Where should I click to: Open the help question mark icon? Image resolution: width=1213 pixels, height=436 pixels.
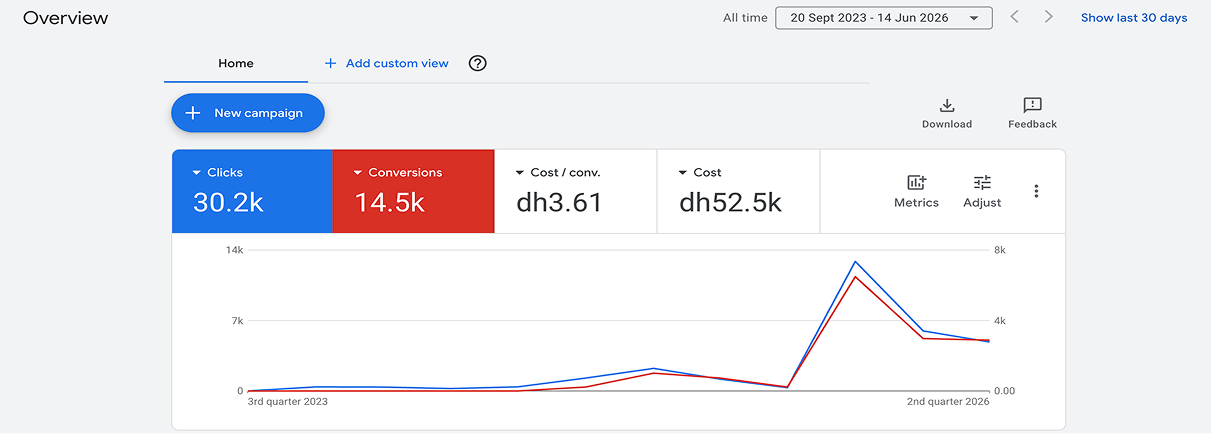[478, 64]
